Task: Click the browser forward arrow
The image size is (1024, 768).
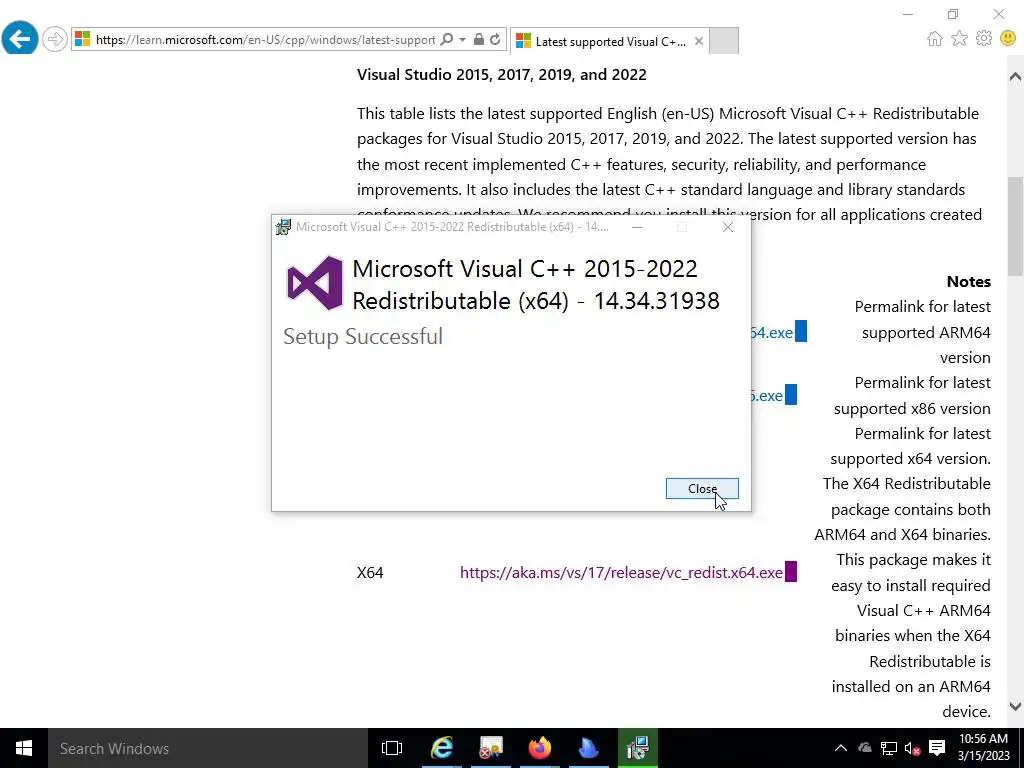Action: pyautogui.click(x=55, y=39)
